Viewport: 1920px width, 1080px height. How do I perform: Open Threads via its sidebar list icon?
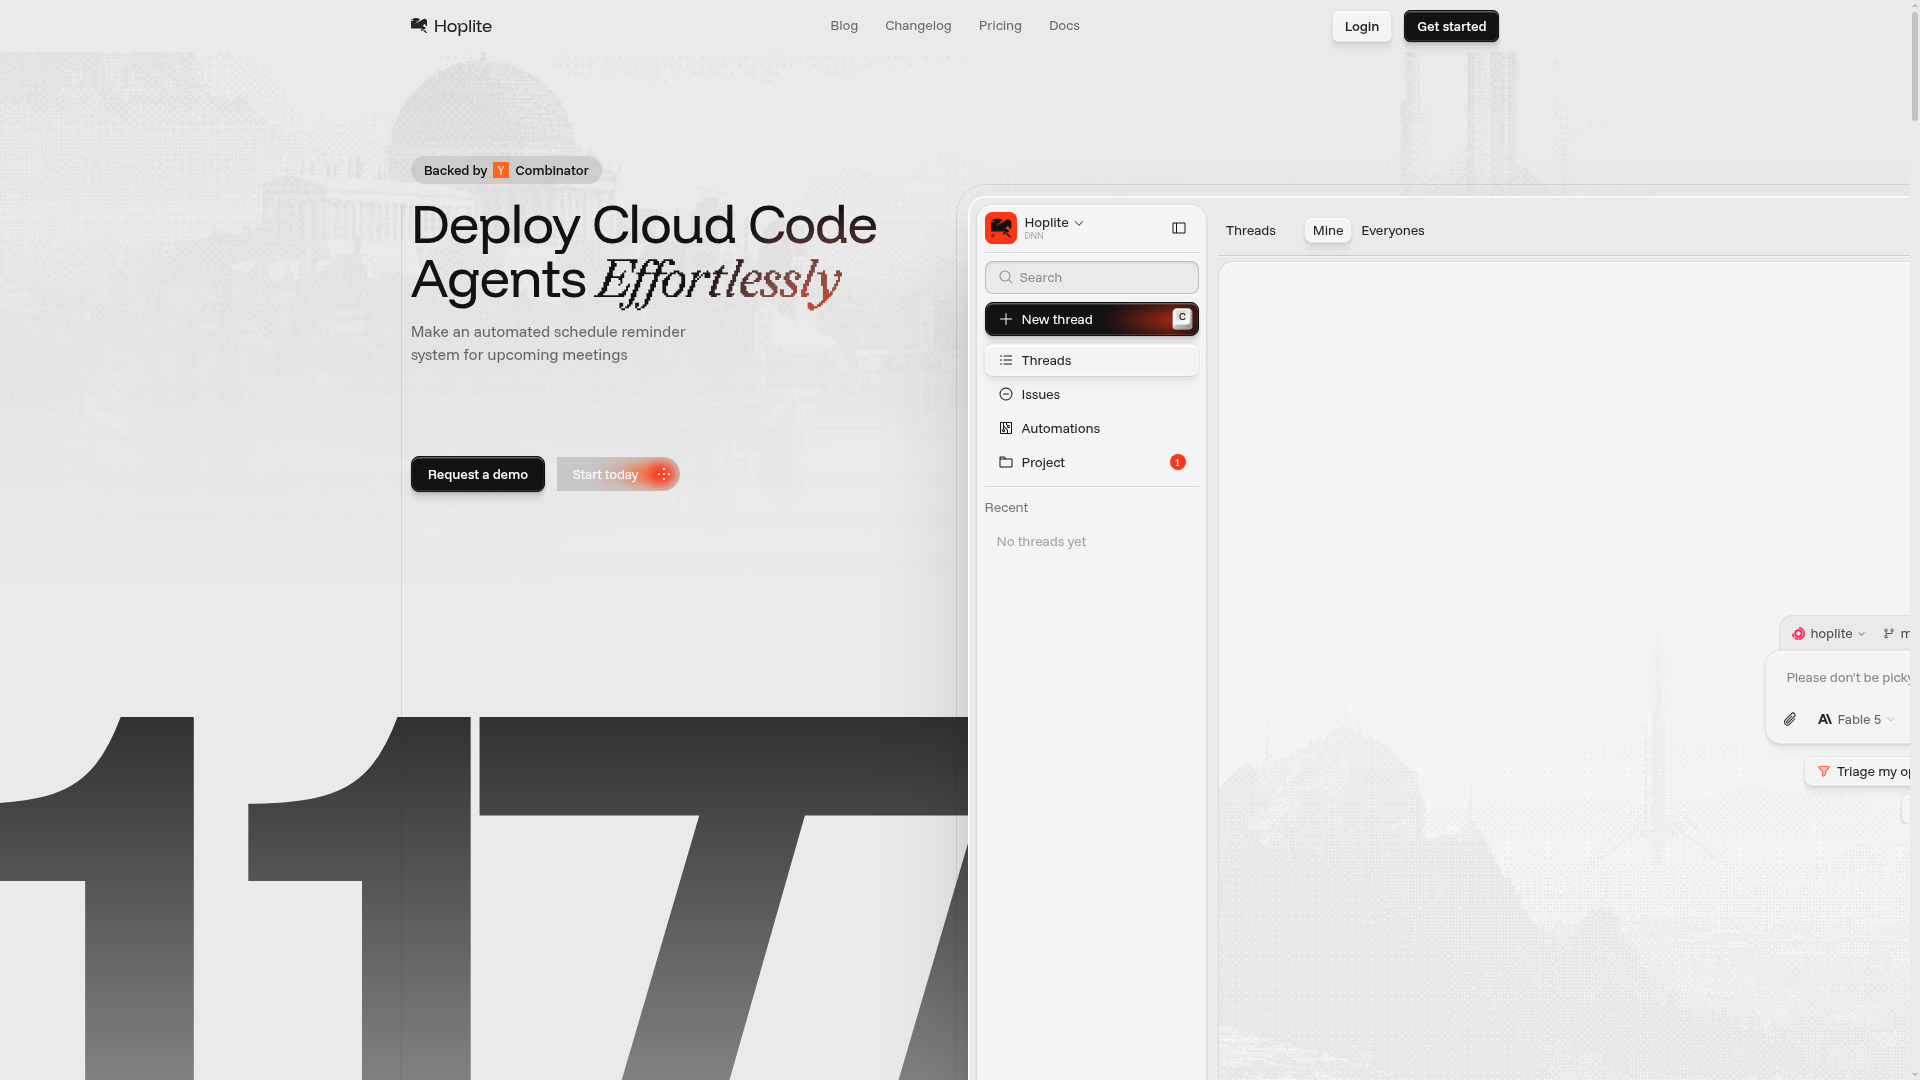pos(1006,360)
